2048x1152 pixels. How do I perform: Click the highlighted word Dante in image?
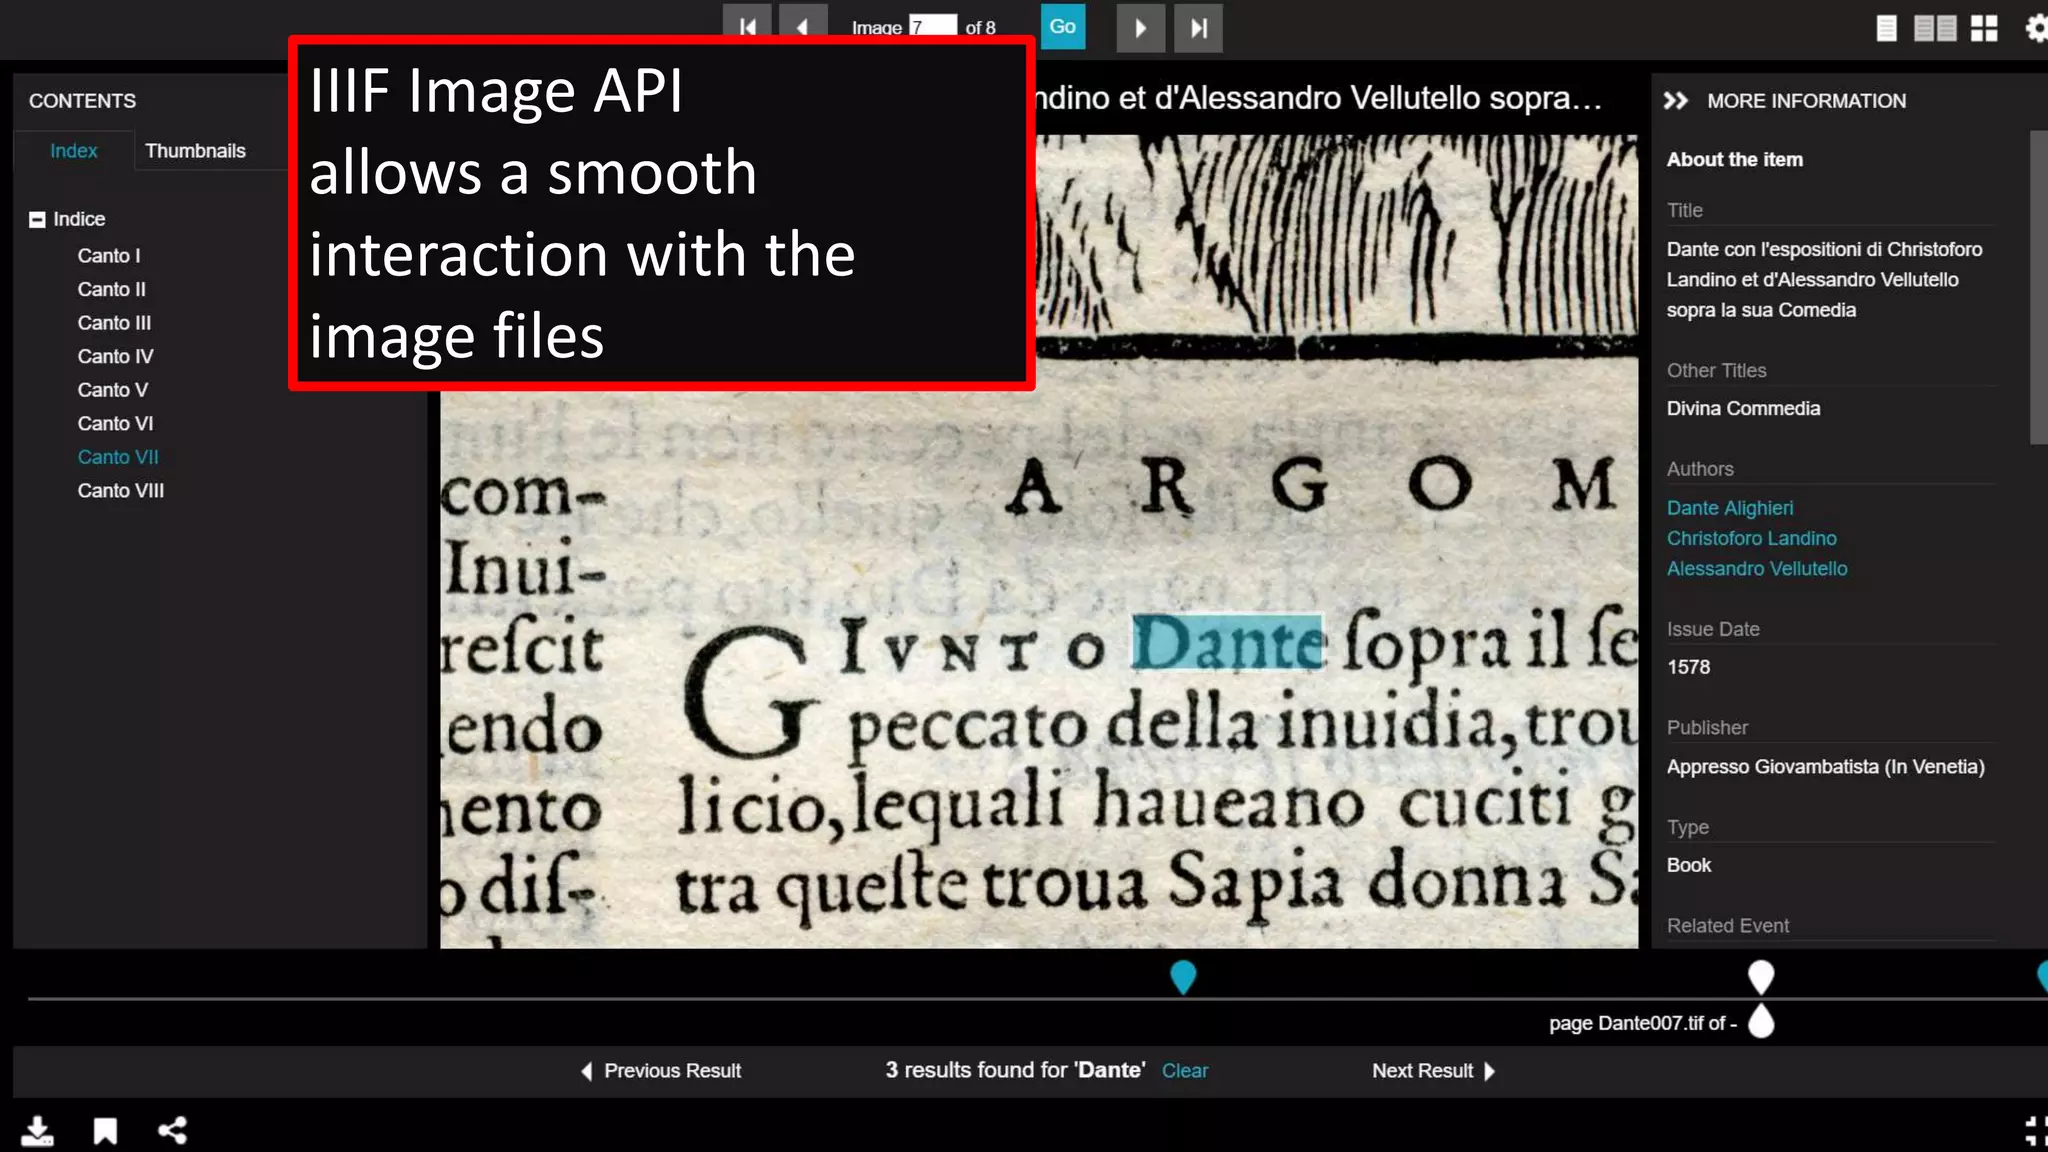click(x=1227, y=643)
